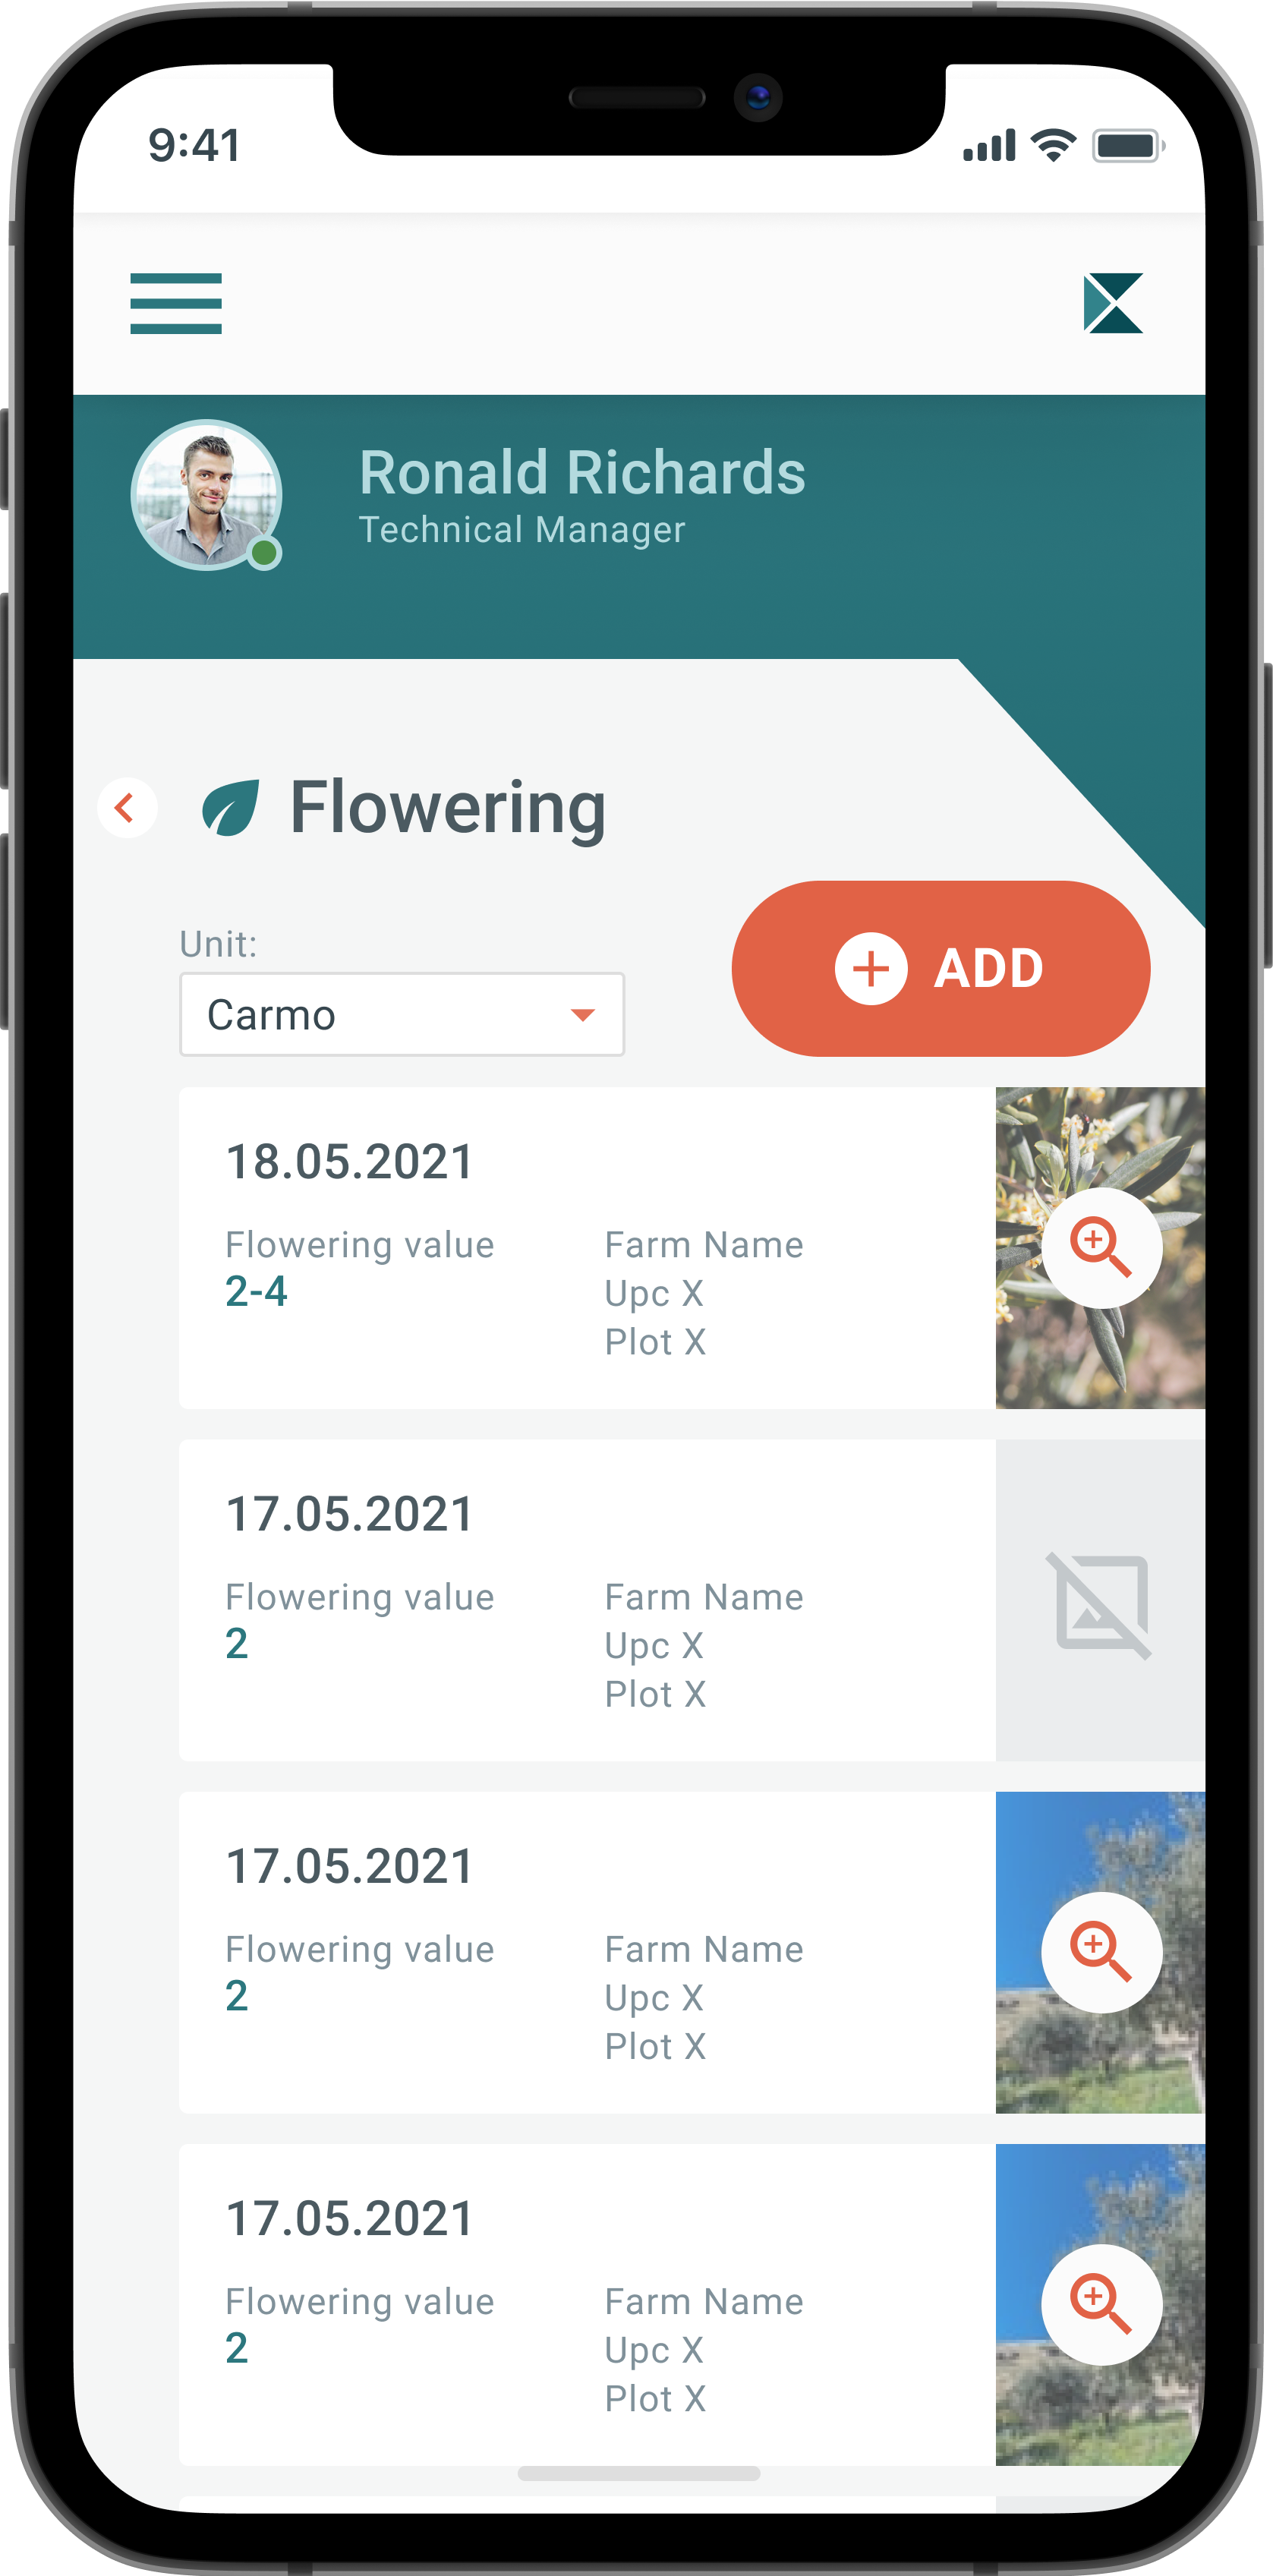Open Ronald Richards profile avatar
This screenshot has height=2576, width=1273.
[206, 494]
